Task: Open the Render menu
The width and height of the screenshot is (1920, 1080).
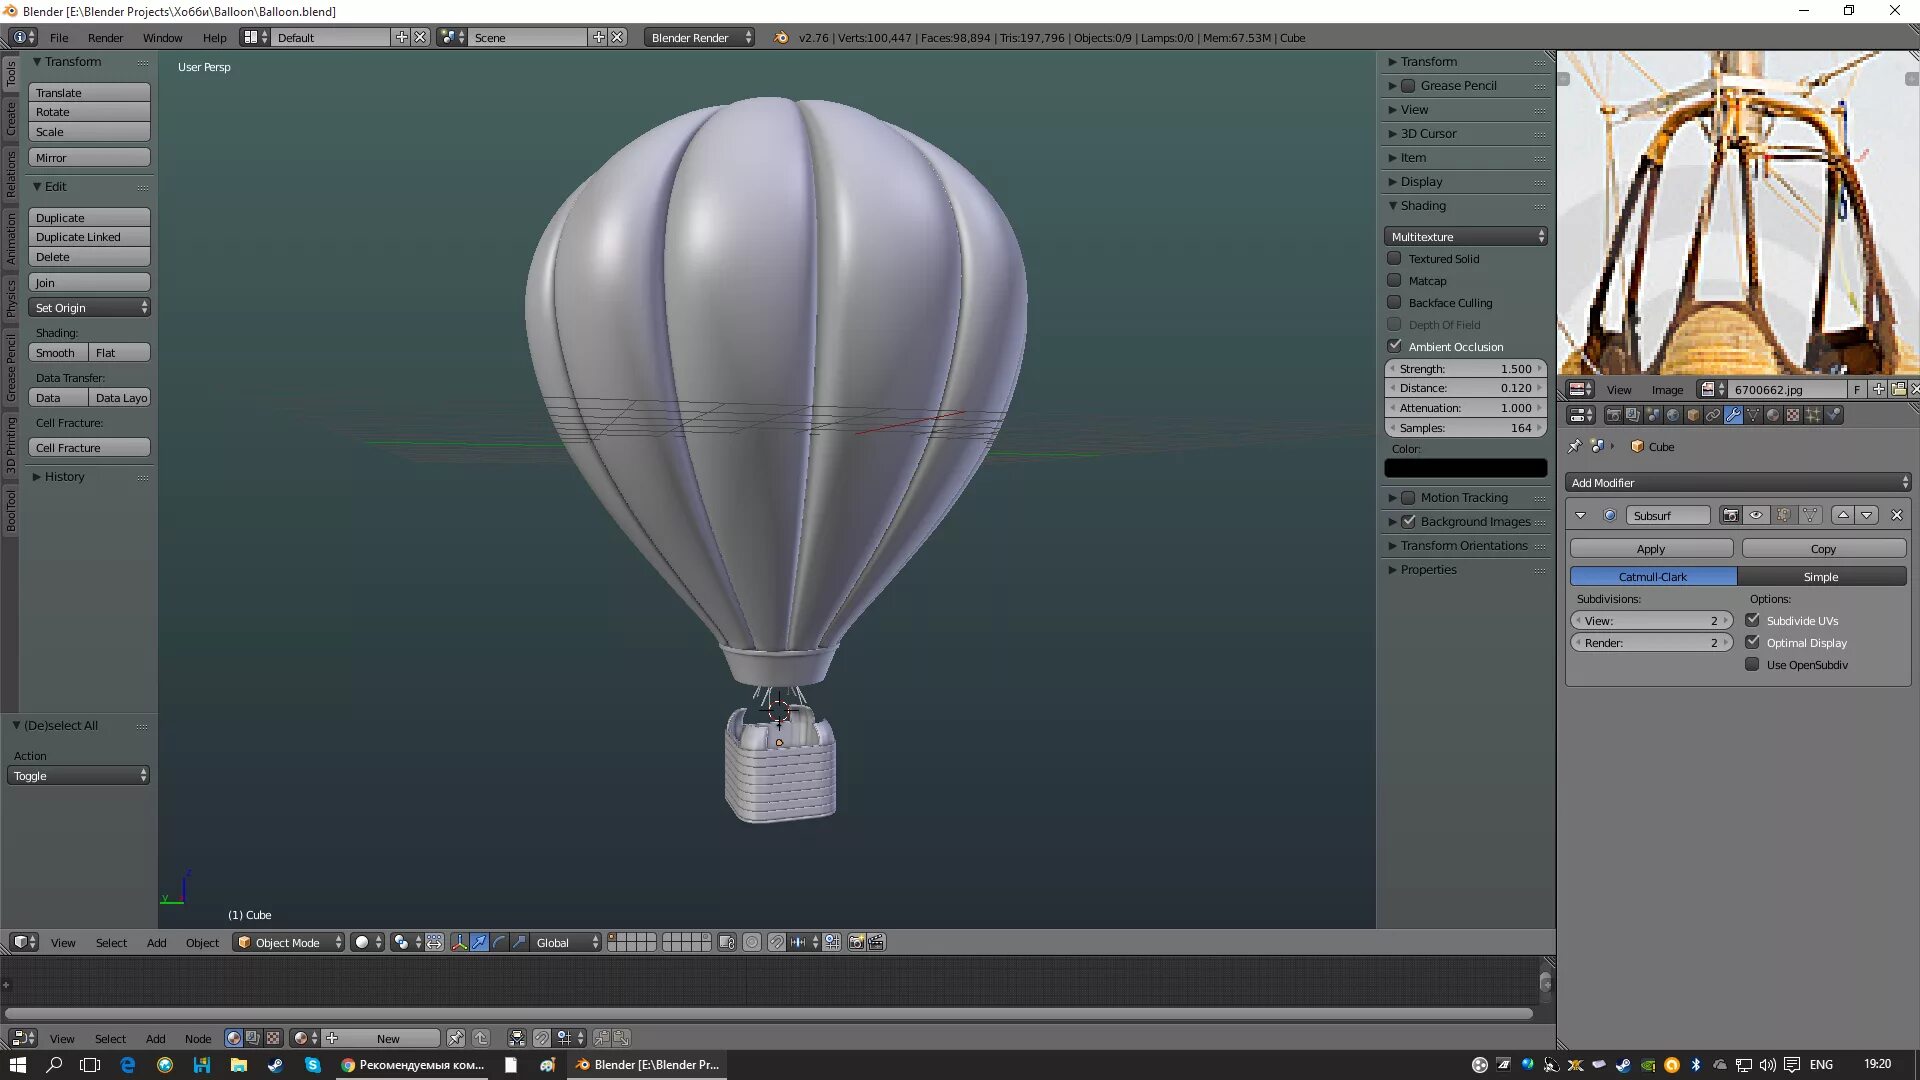Action: [x=105, y=37]
